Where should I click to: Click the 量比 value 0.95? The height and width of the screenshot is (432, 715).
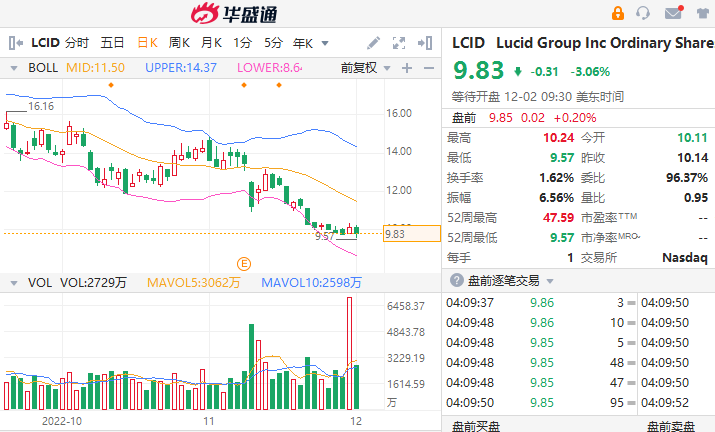point(696,198)
